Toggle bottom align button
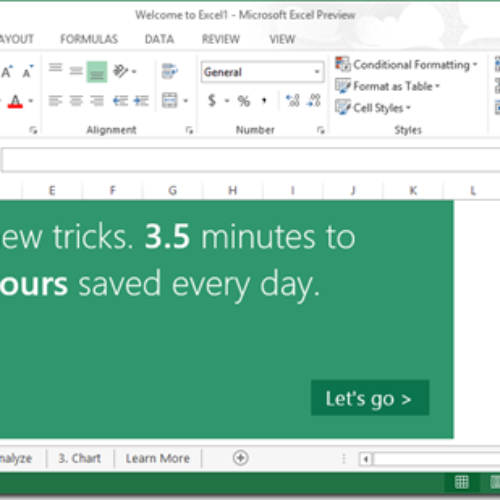The width and height of the screenshot is (500, 500). [97, 71]
